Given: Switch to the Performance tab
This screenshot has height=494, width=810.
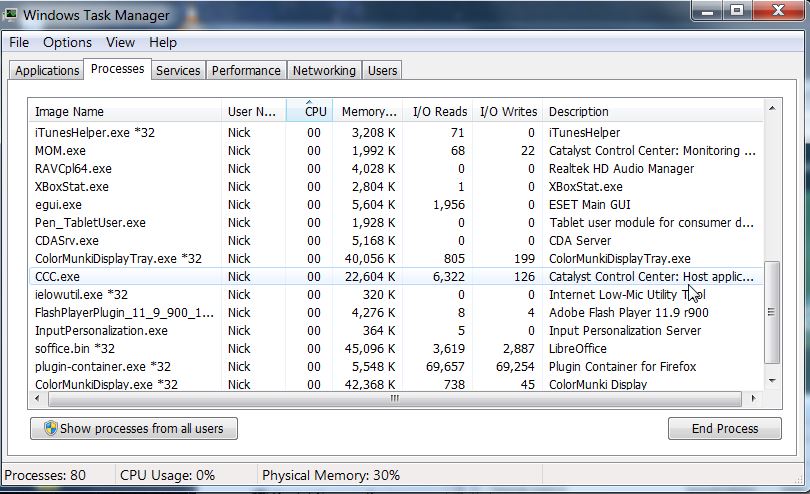Looking at the screenshot, I should tap(246, 70).
